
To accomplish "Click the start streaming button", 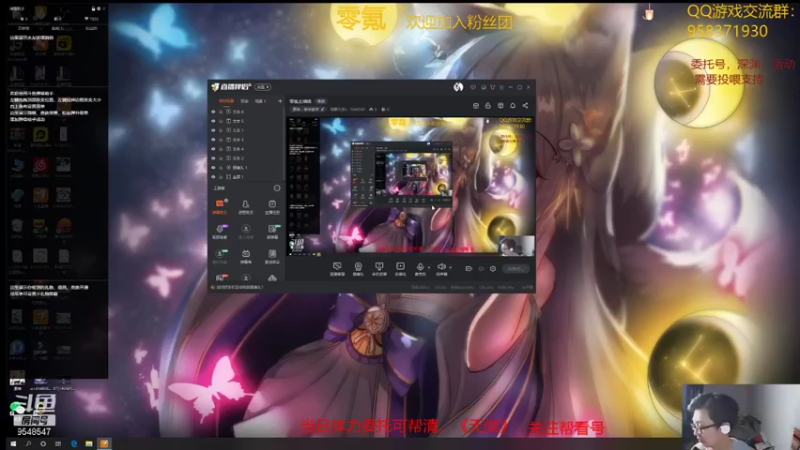I will pyautogui.click(x=515, y=268).
